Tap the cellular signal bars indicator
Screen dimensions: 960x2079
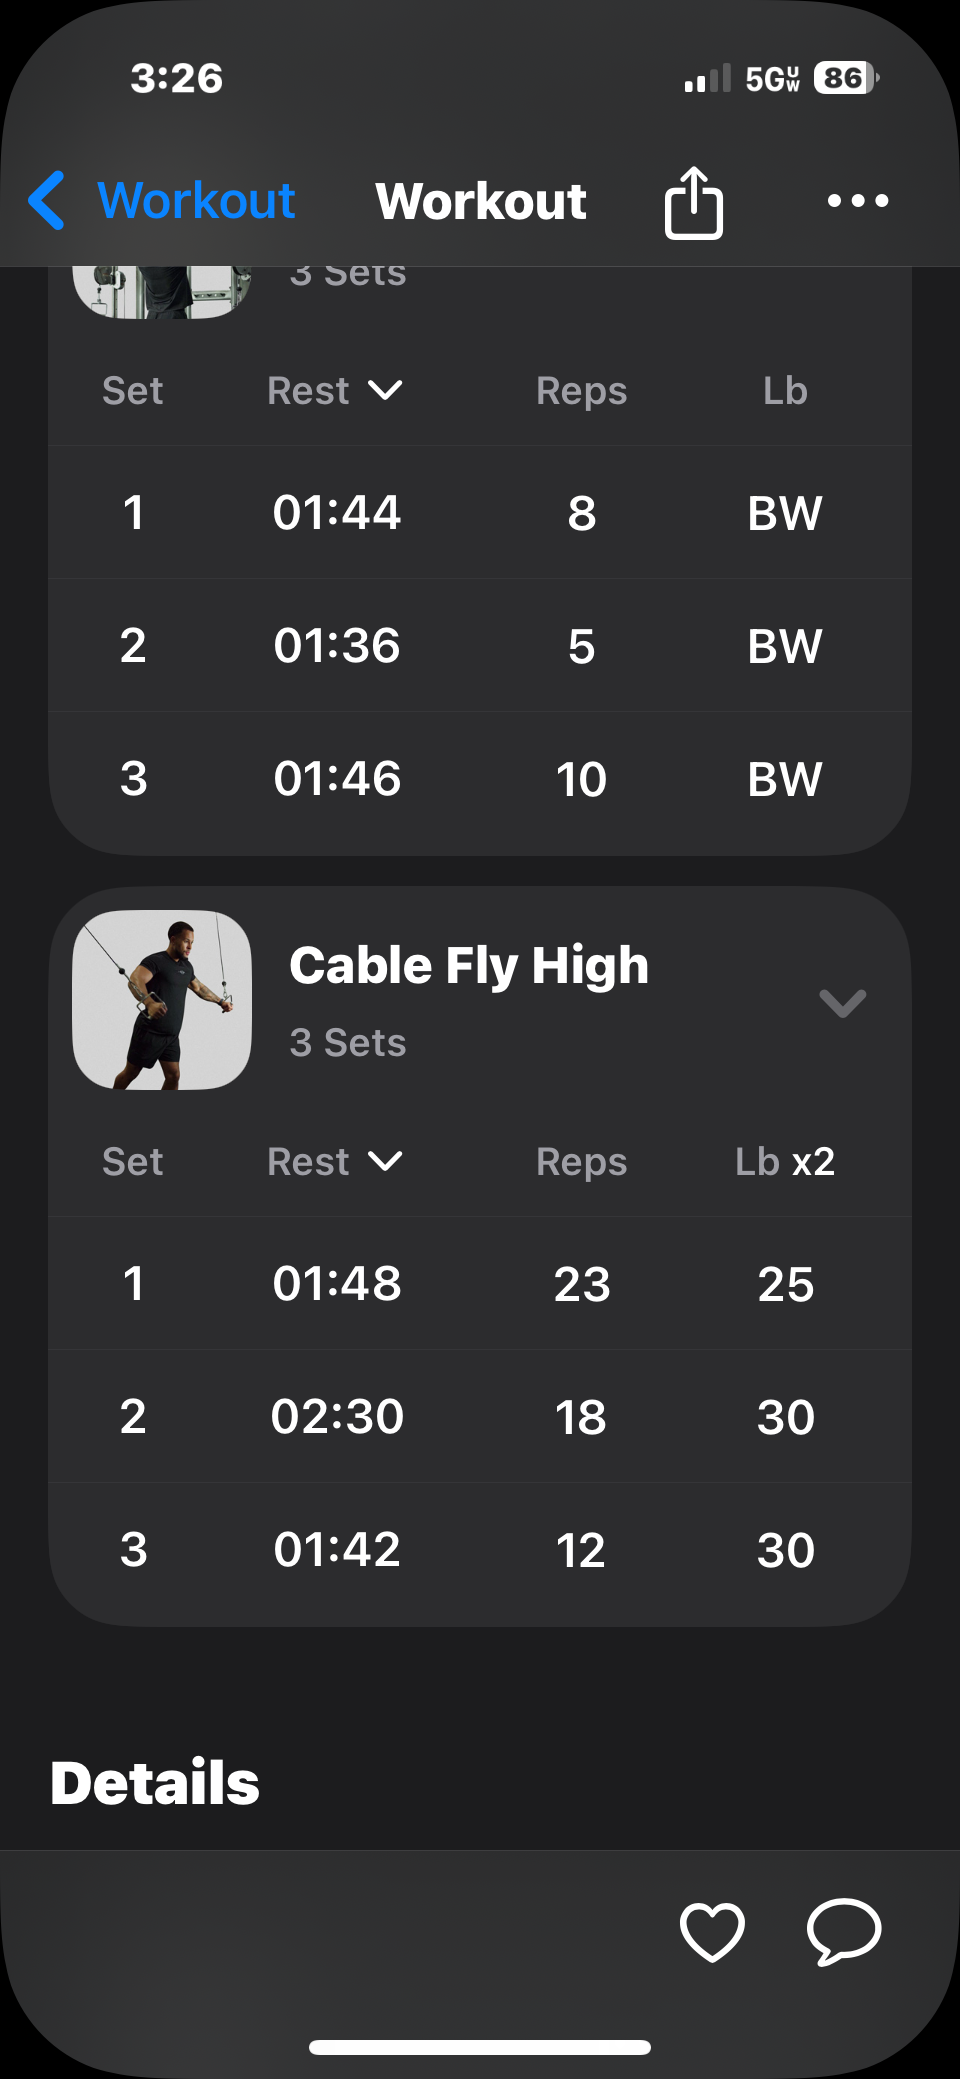(707, 79)
